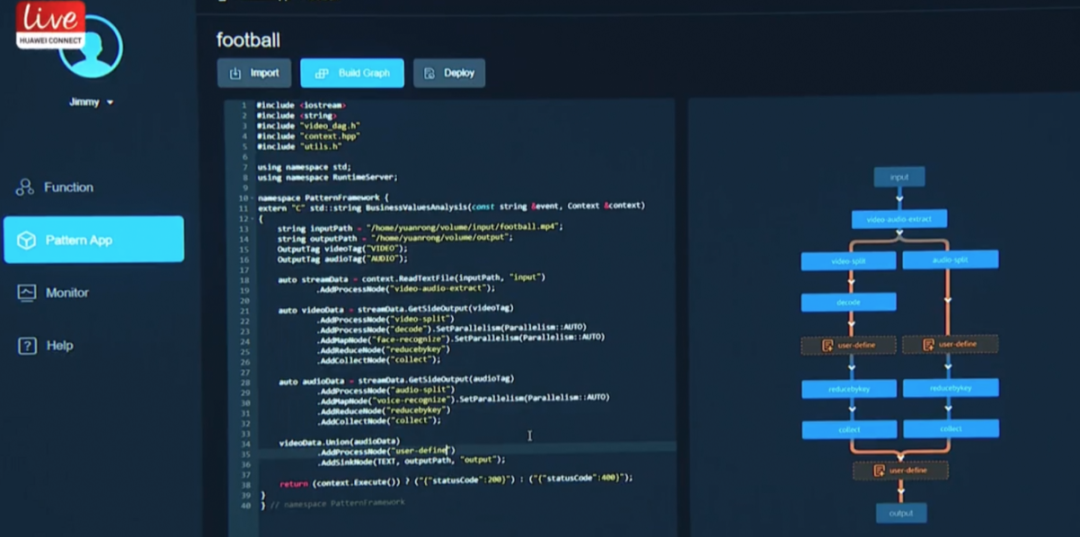
Task: Go to the Monitor menu item
Action: tap(67, 293)
